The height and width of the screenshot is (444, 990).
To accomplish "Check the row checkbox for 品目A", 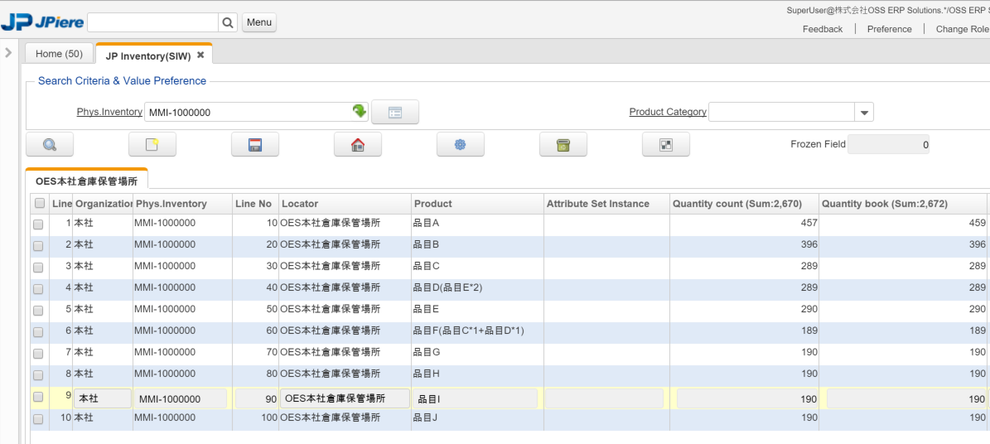I will (39, 224).
